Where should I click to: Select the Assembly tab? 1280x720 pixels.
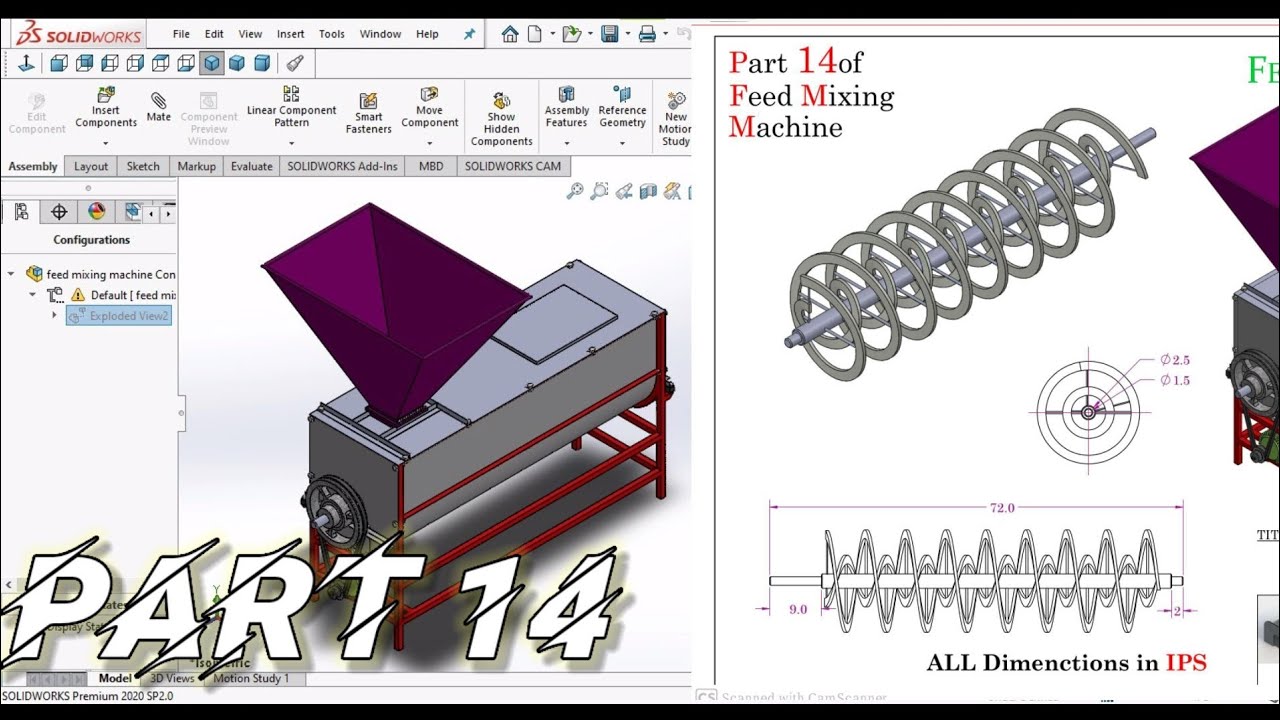point(33,166)
